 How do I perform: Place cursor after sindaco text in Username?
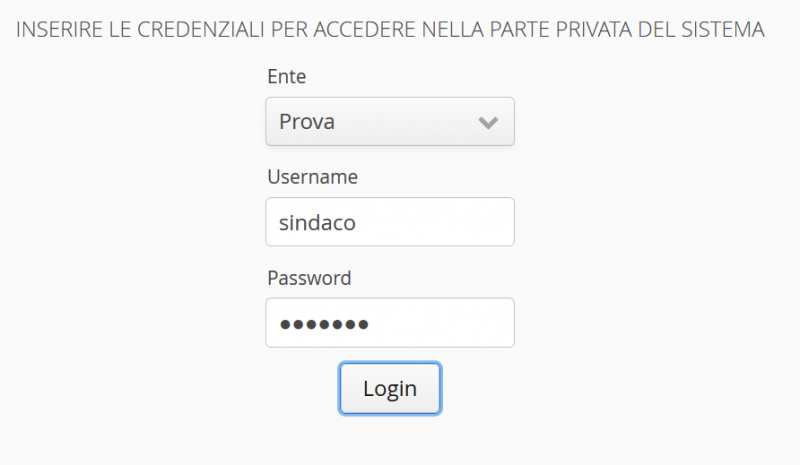(358, 222)
